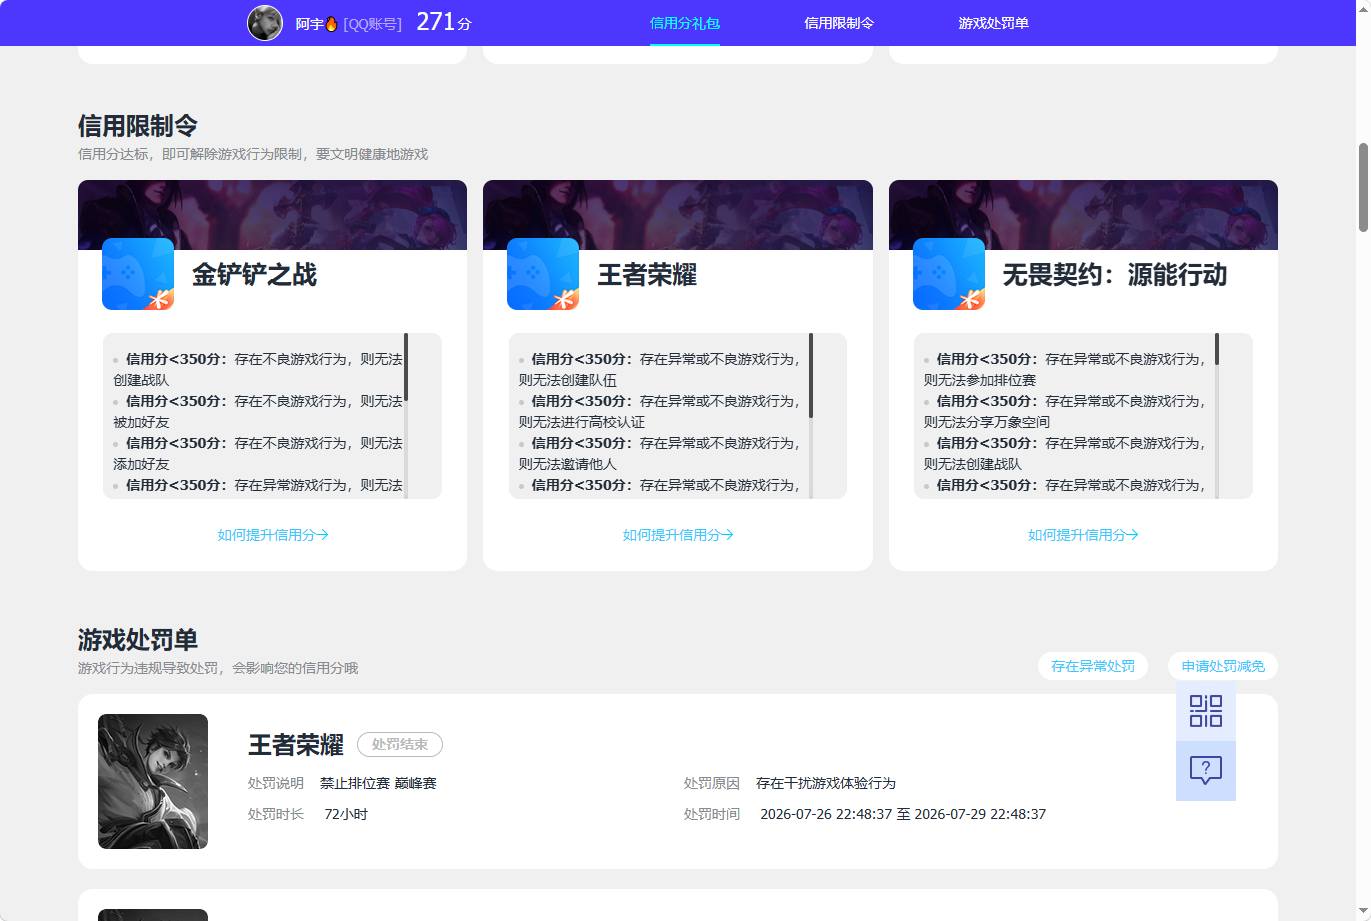Screen dimensions: 1371x921
Task: Click the 72小时 penalty duration value
Action: [346, 814]
